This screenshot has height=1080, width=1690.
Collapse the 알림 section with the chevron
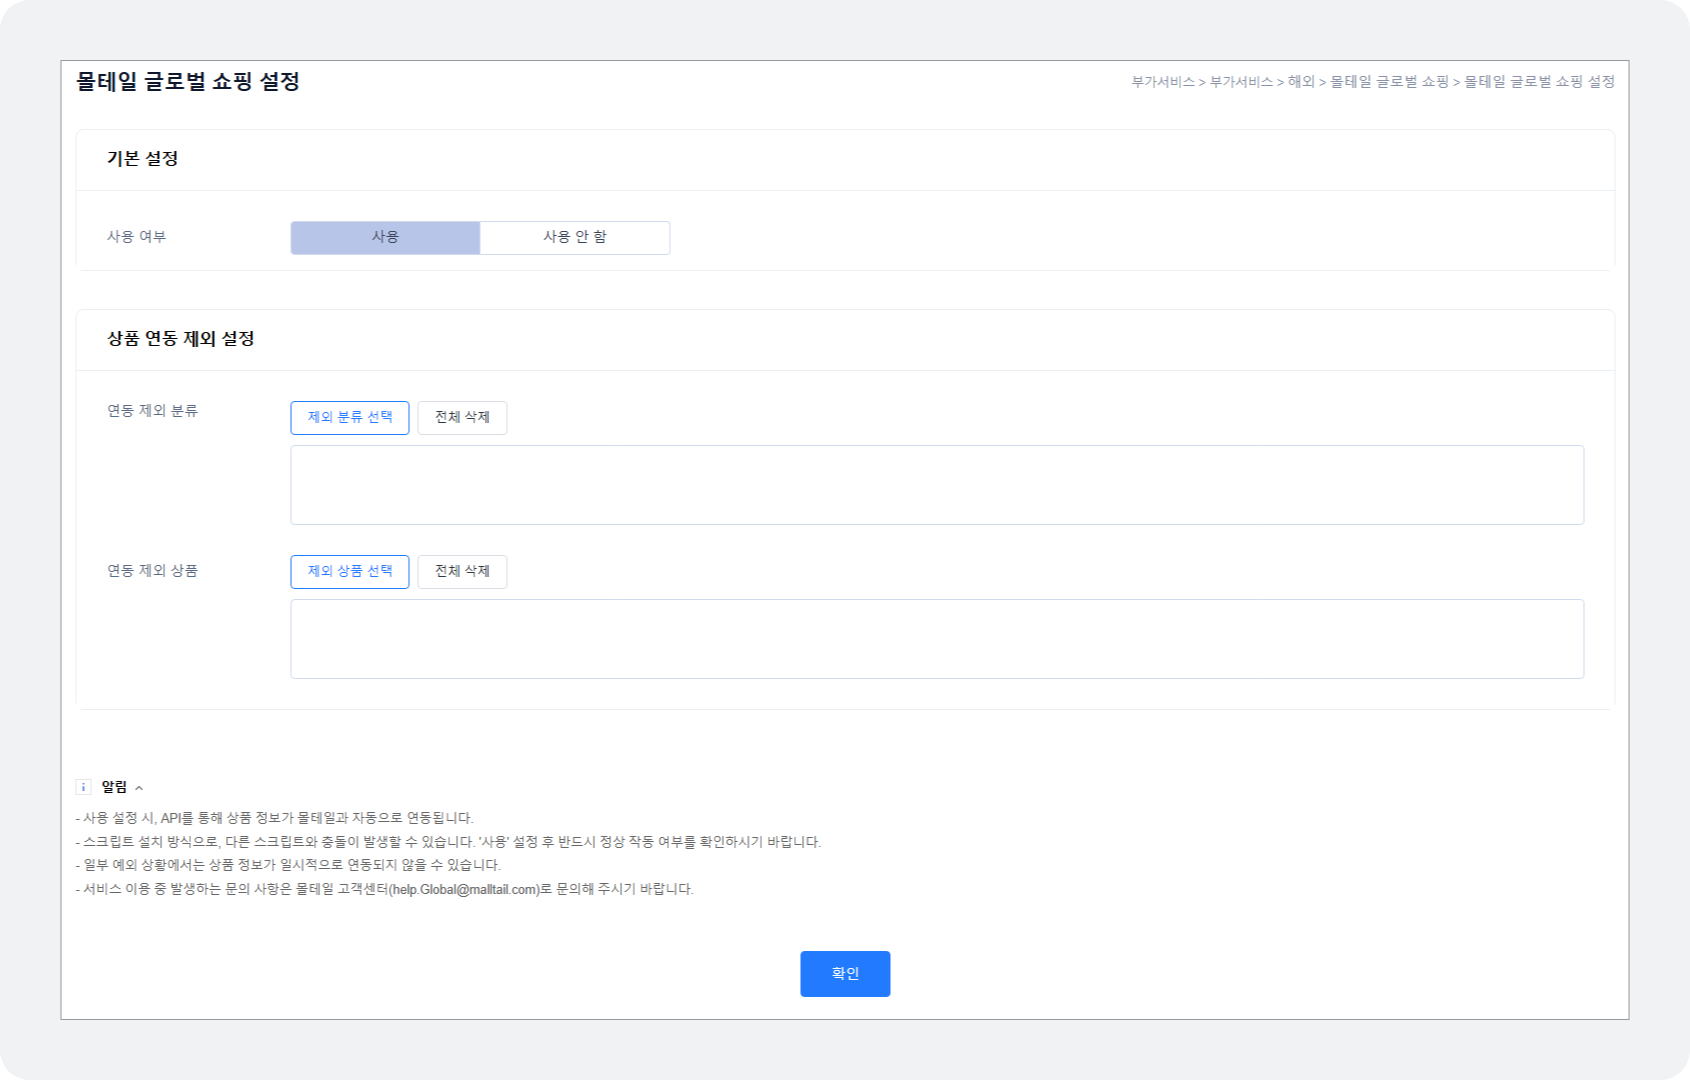point(139,788)
